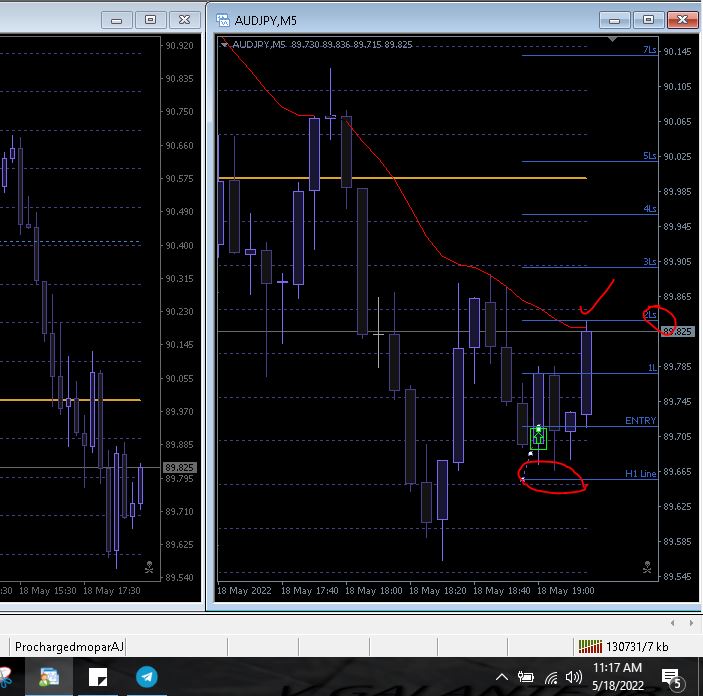The width and height of the screenshot is (703, 696).
Task: Click the battery status tray icon
Action: (525, 678)
